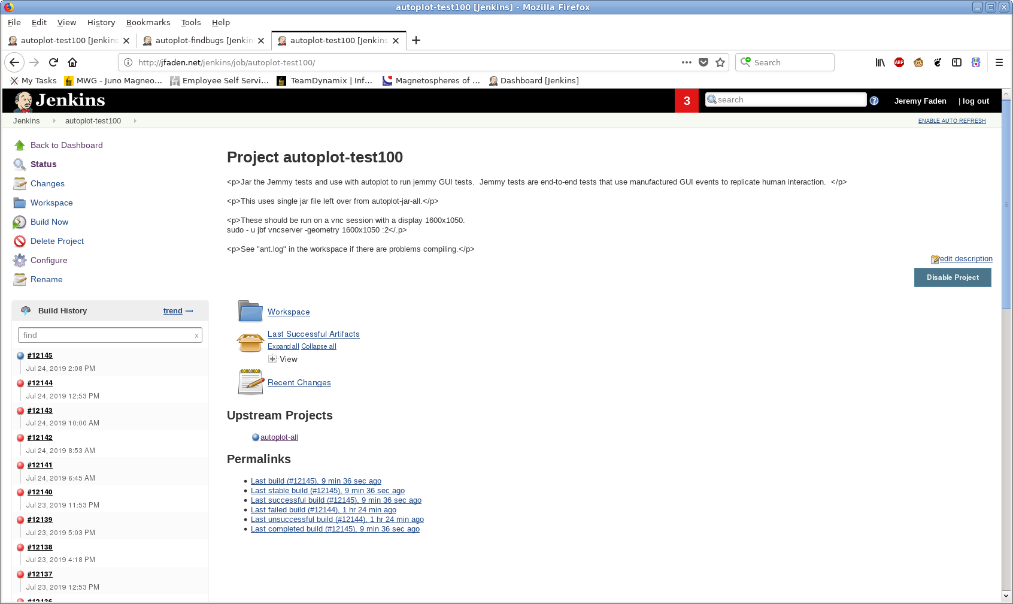Clear the find field with x

click(196, 335)
